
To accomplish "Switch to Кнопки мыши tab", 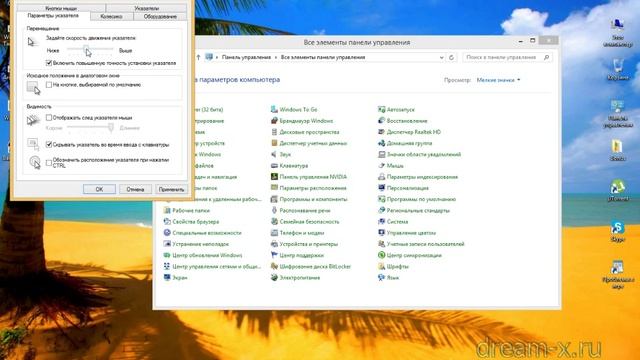I will [61, 8].
